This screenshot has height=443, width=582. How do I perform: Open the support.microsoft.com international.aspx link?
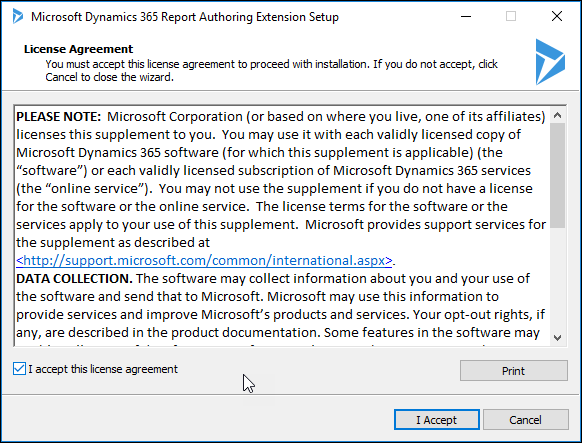pyautogui.click(x=204, y=260)
